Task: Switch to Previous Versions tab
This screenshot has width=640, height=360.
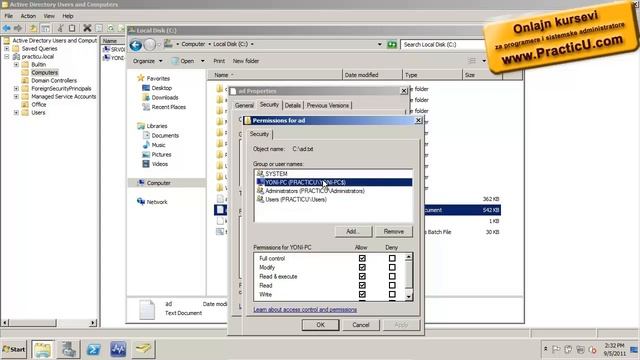Action: tap(328, 105)
